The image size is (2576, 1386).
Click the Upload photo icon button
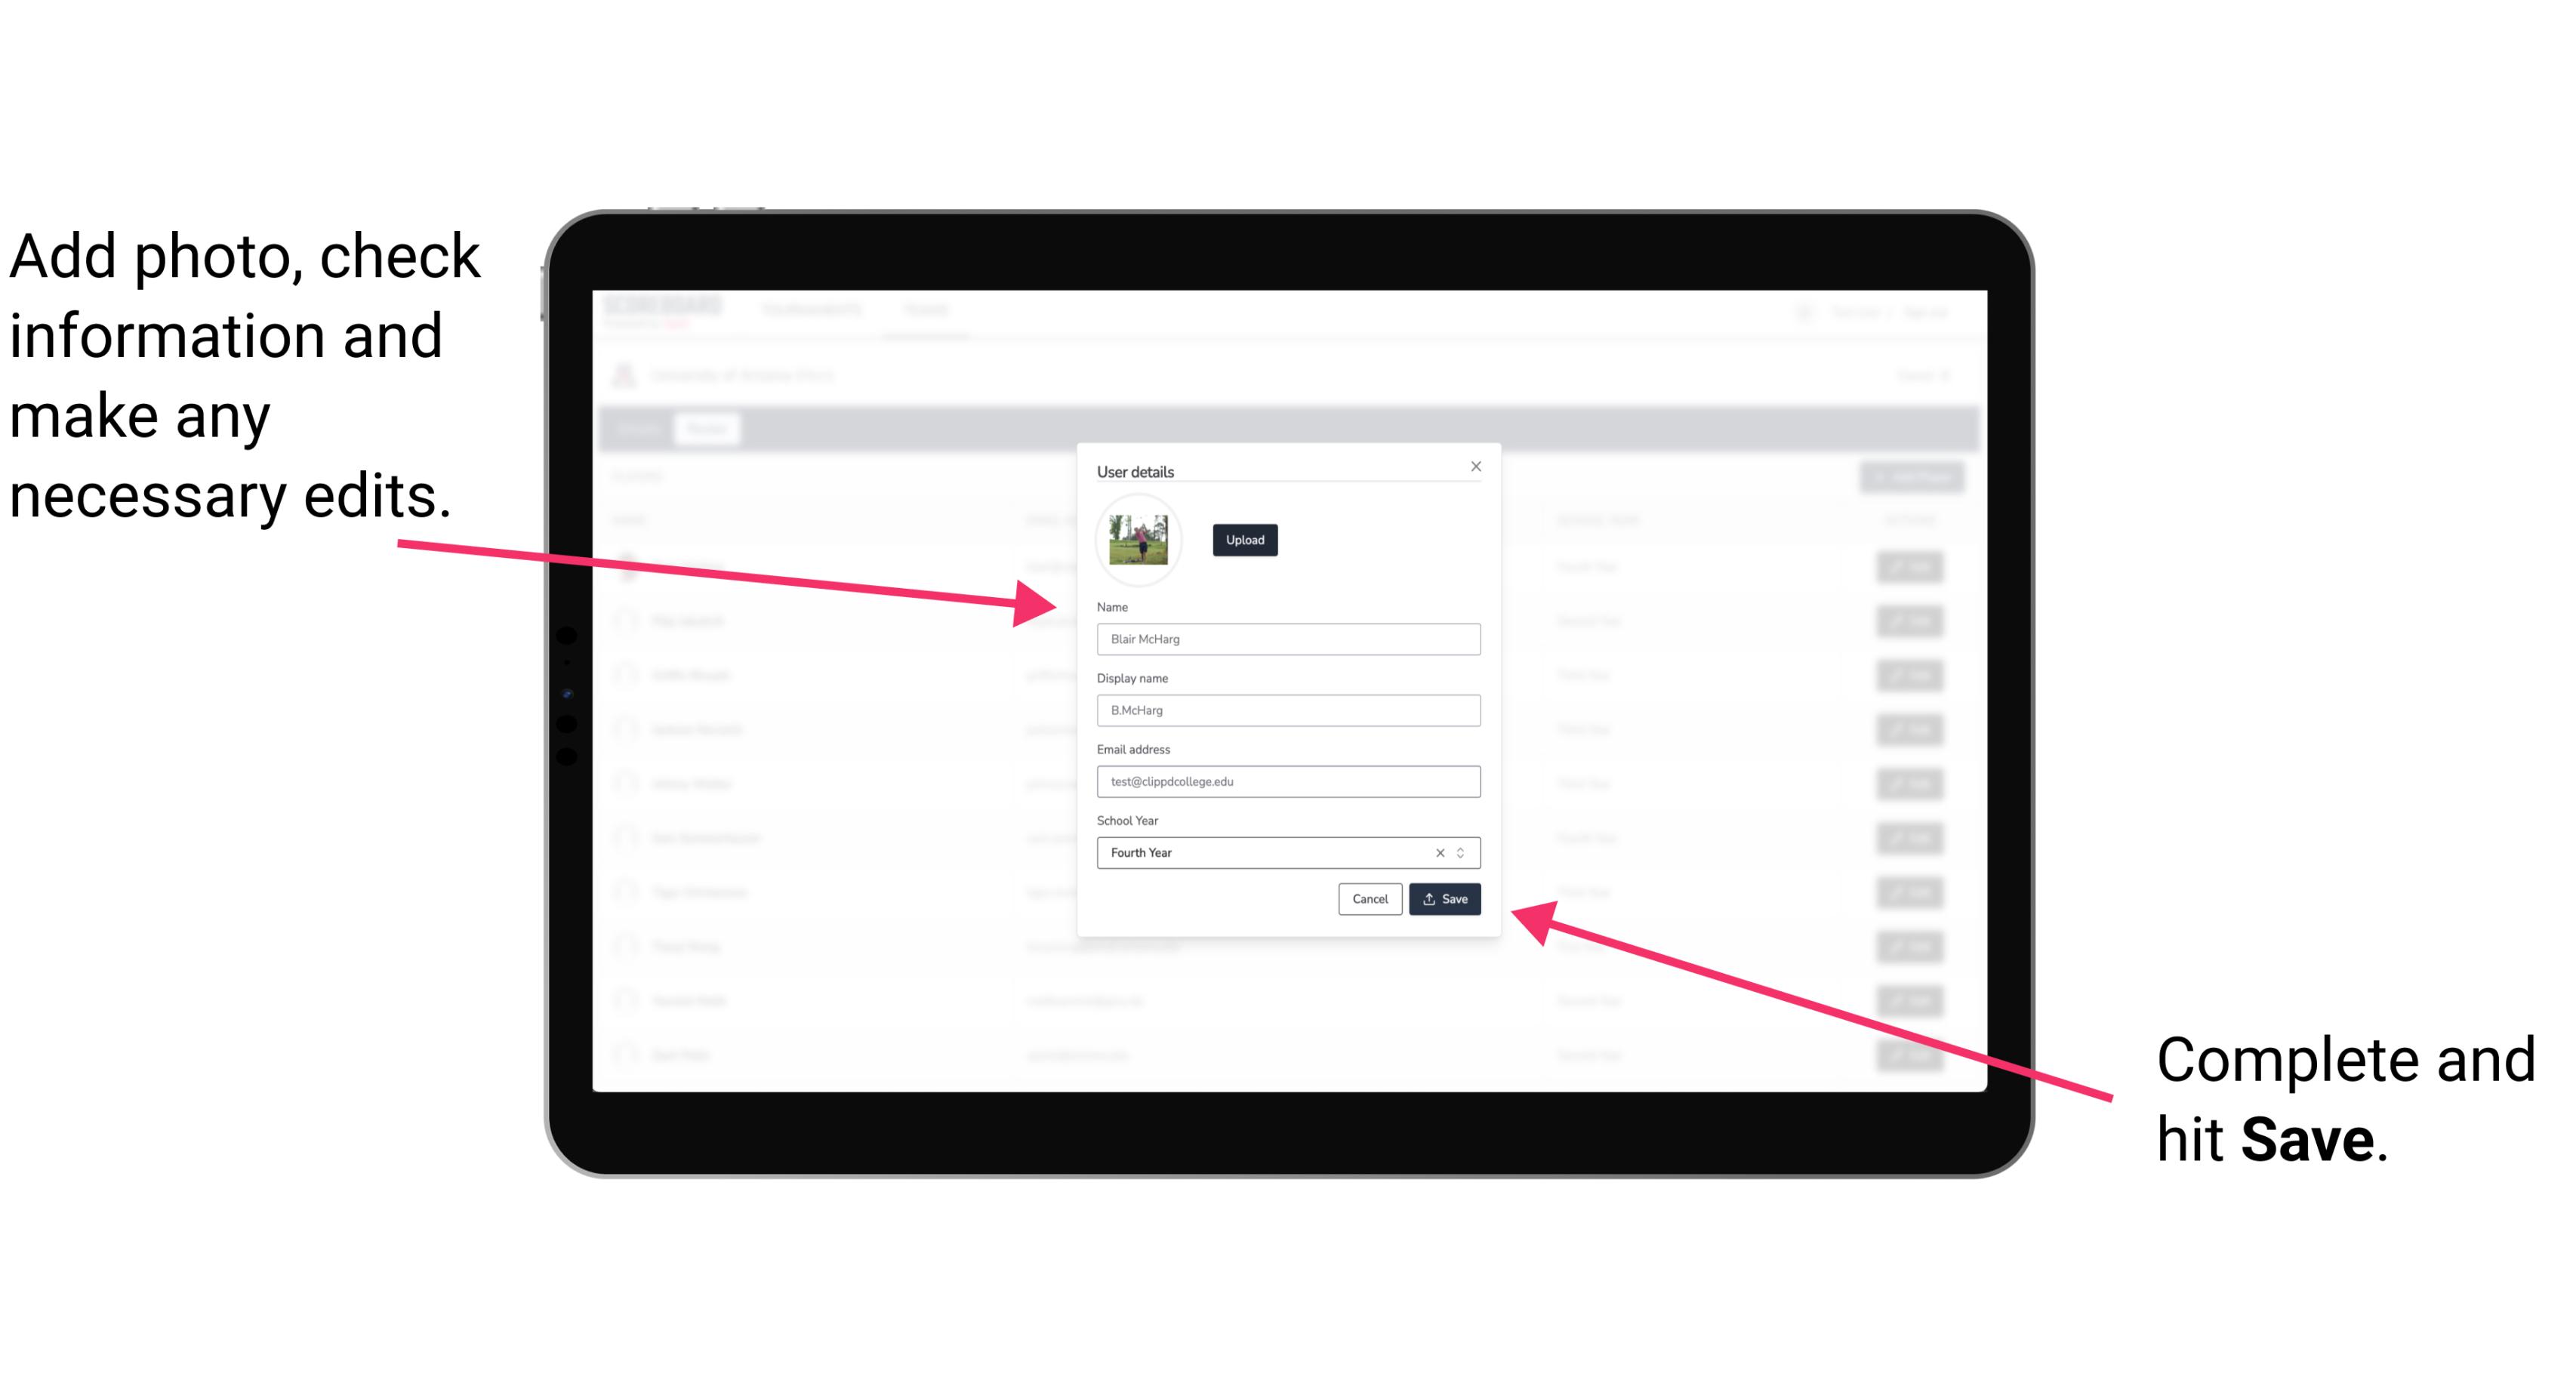tap(1243, 540)
